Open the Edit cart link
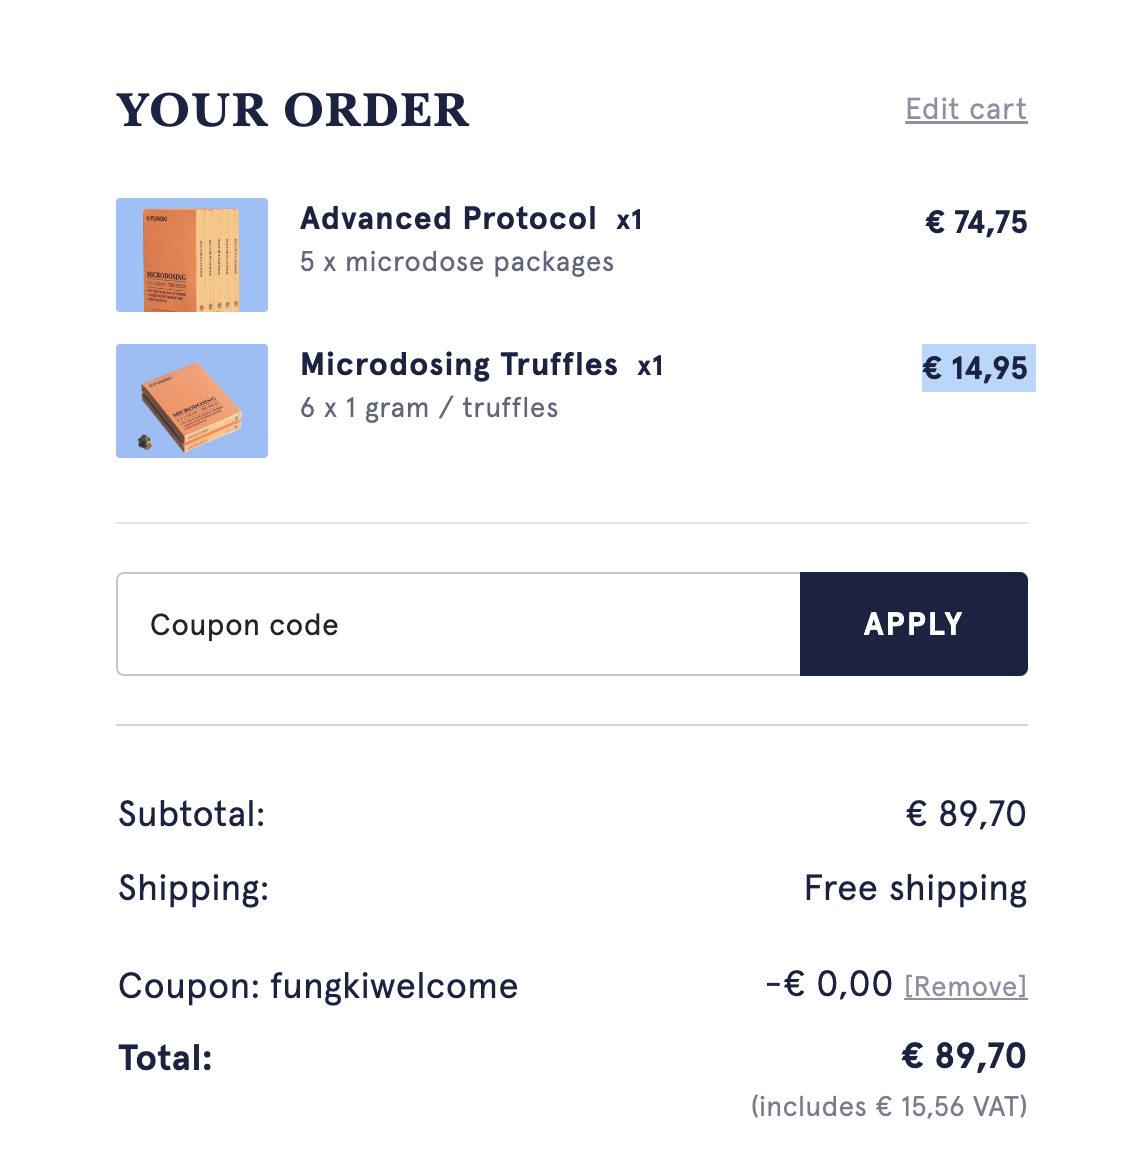Image resolution: width=1128 pixels, height=1176 pixels. point(966,110)
